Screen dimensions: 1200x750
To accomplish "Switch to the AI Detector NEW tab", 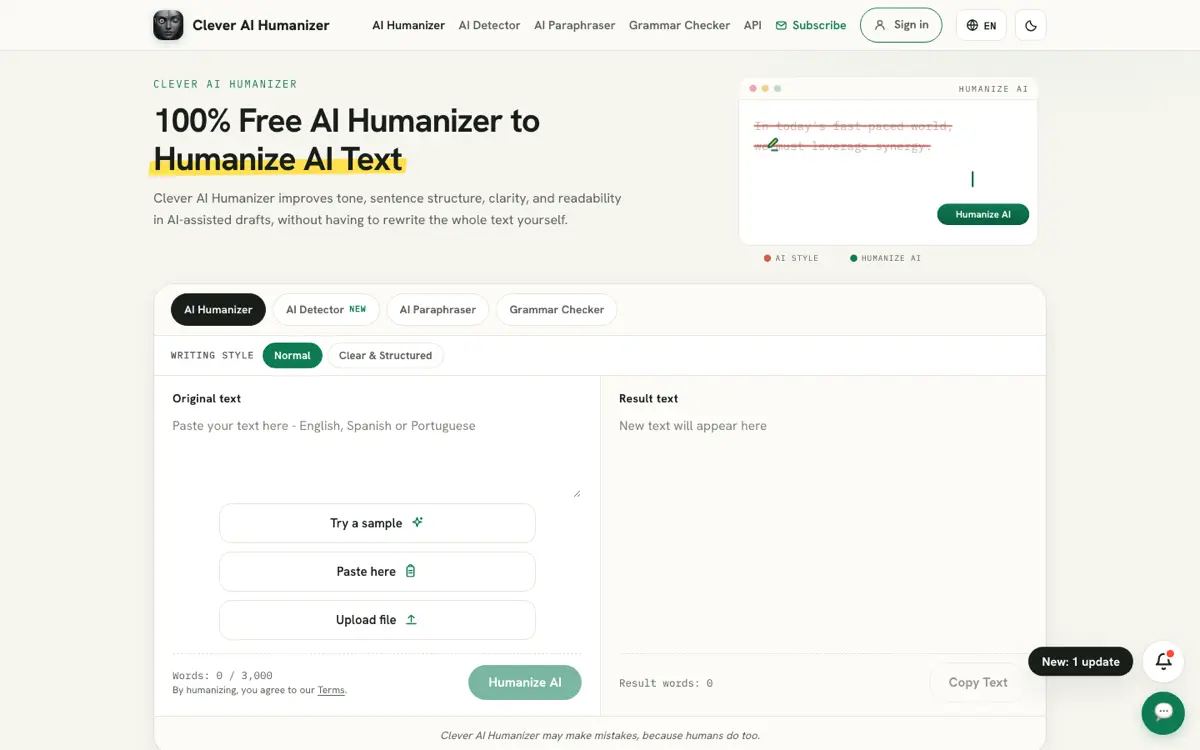I will pyautogui.click(x=326, y=309).
